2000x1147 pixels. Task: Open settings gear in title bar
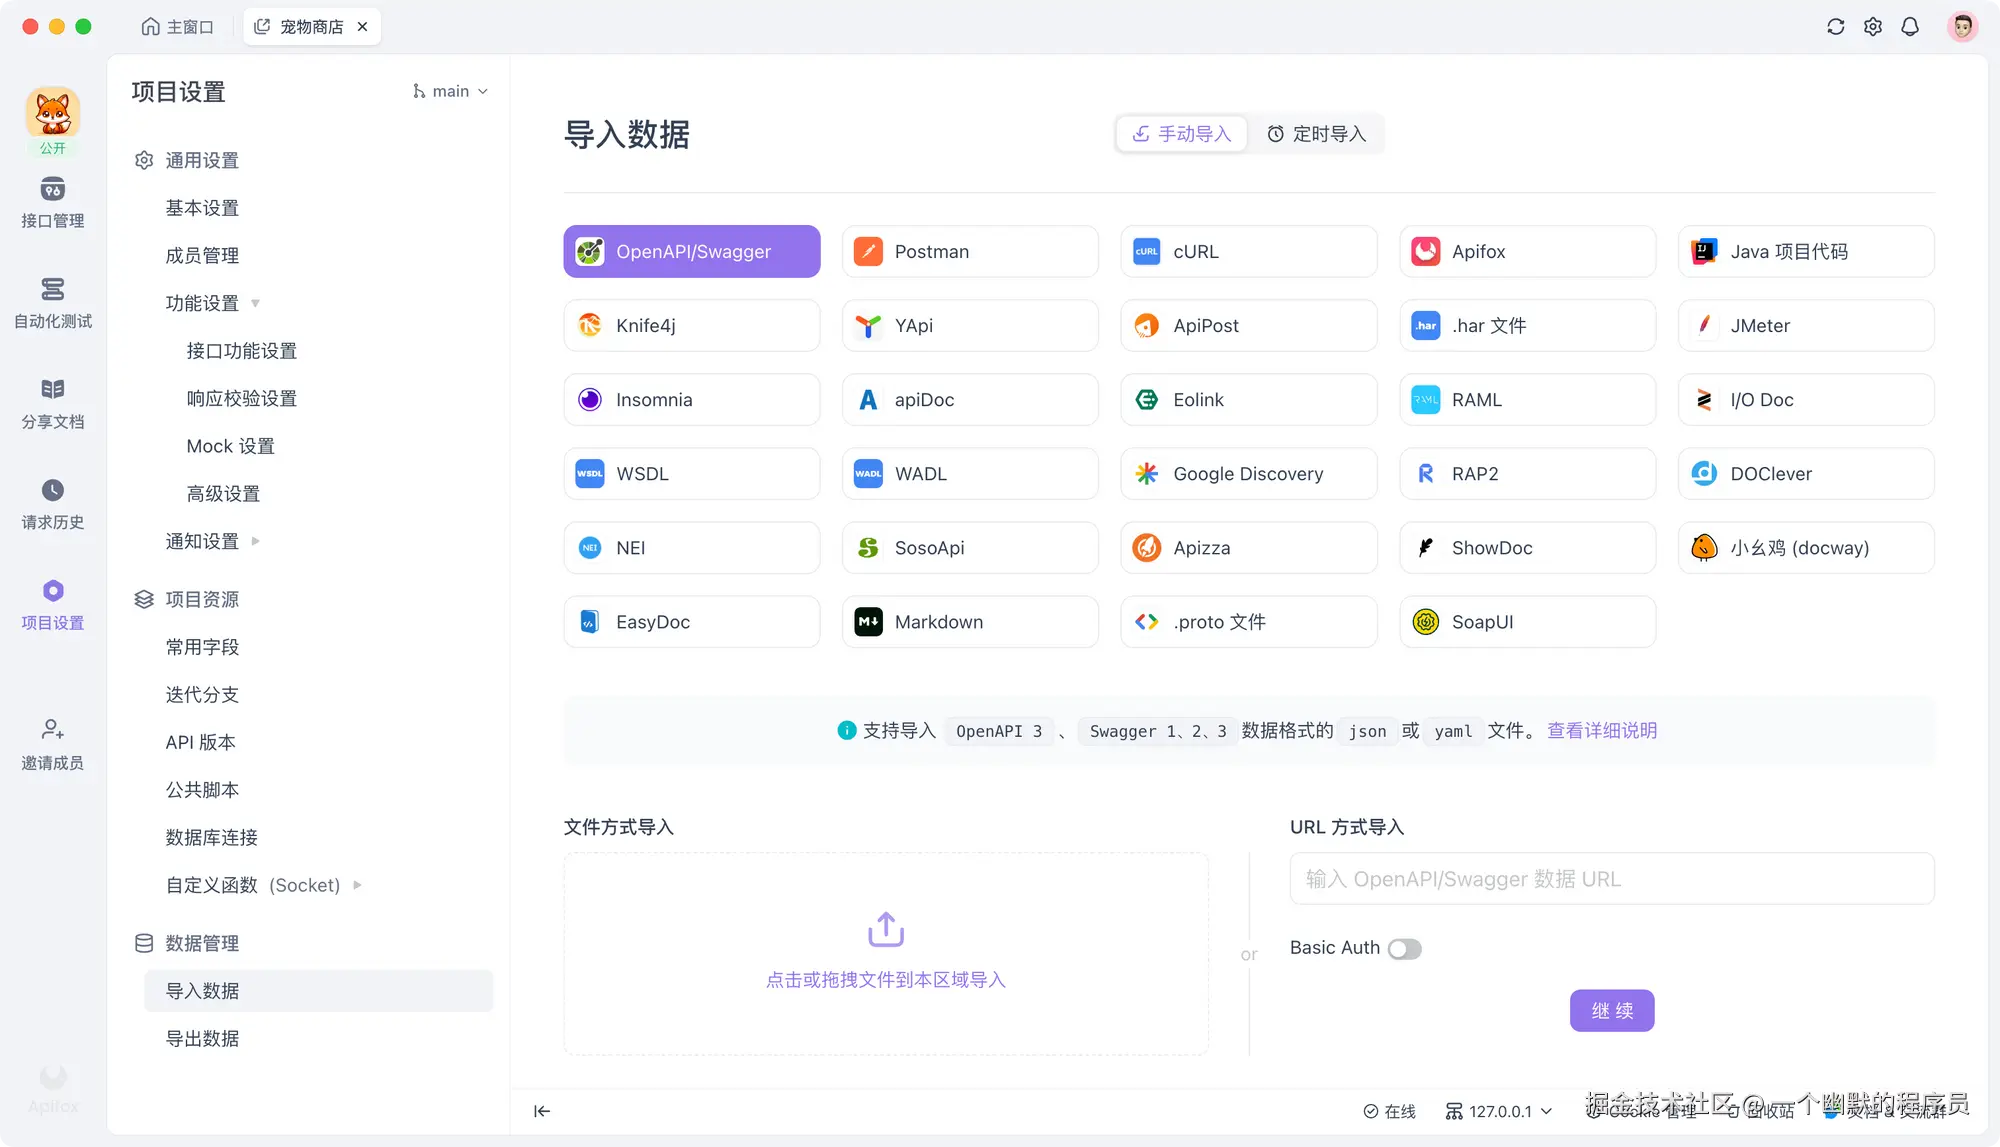point(1873,27)
